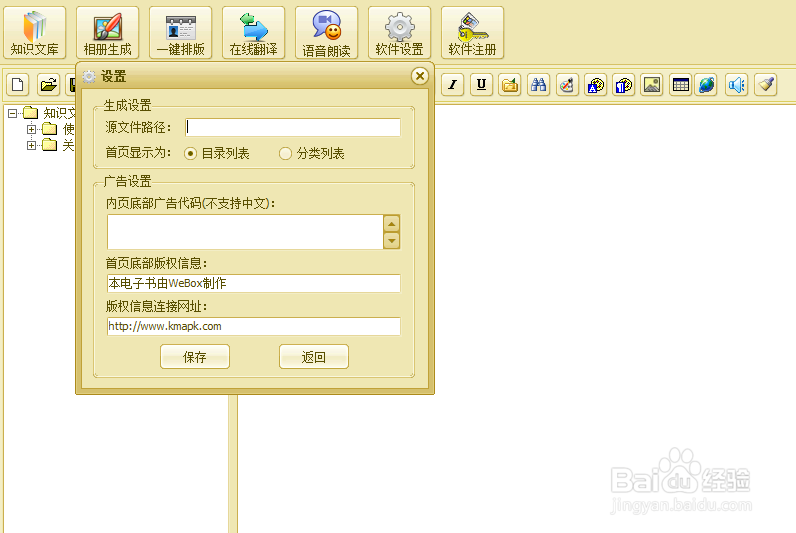This screenshot has height=533, width=796.
Task: Click the font color A palette icon
Action: point(595,85)
